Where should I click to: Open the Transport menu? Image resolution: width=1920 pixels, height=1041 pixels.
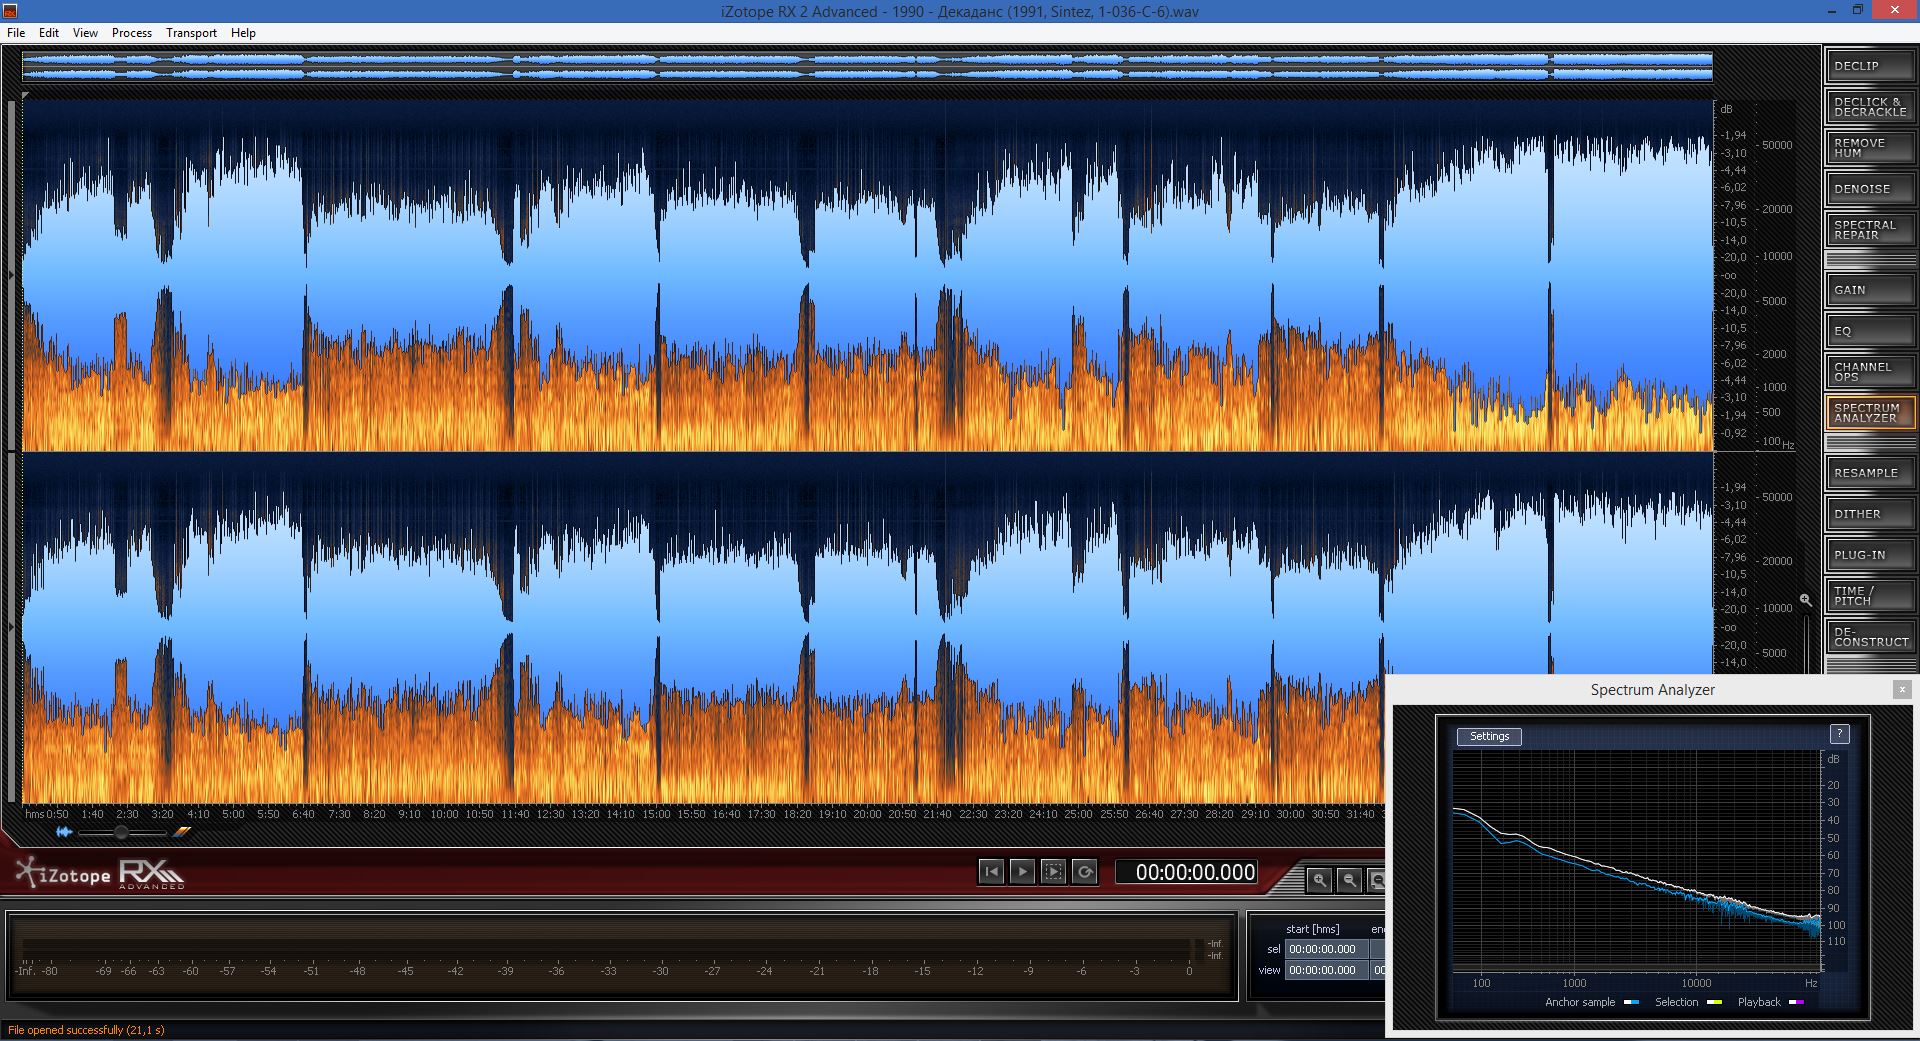tap(191, 33)
